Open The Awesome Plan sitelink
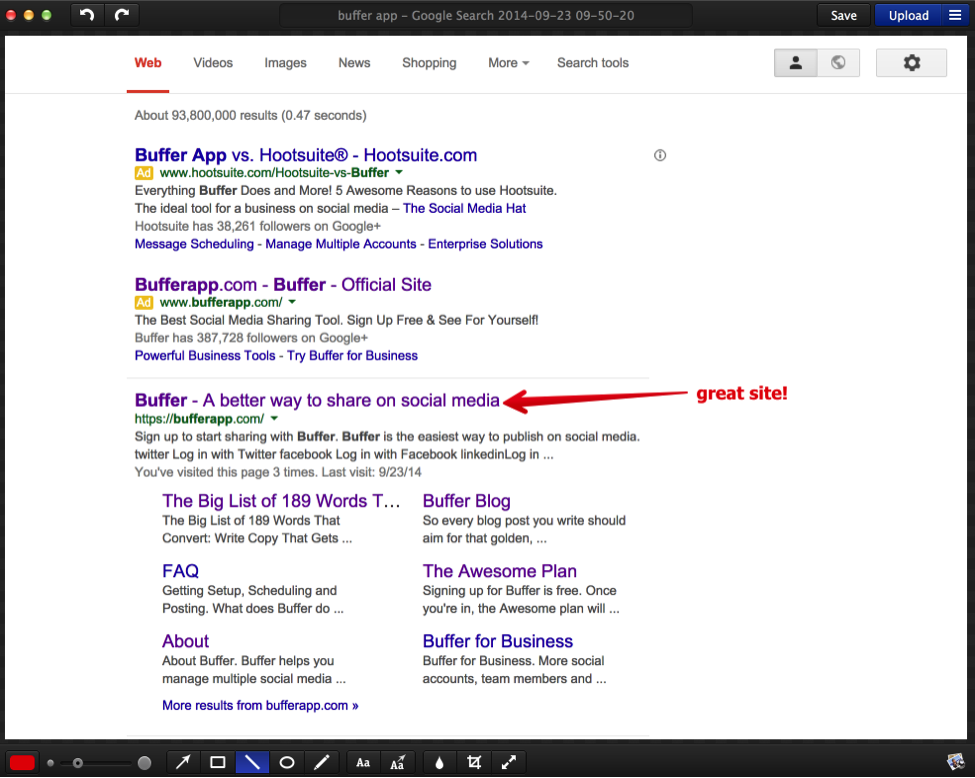Screen dimensions: 975x778 coord(499,571)
